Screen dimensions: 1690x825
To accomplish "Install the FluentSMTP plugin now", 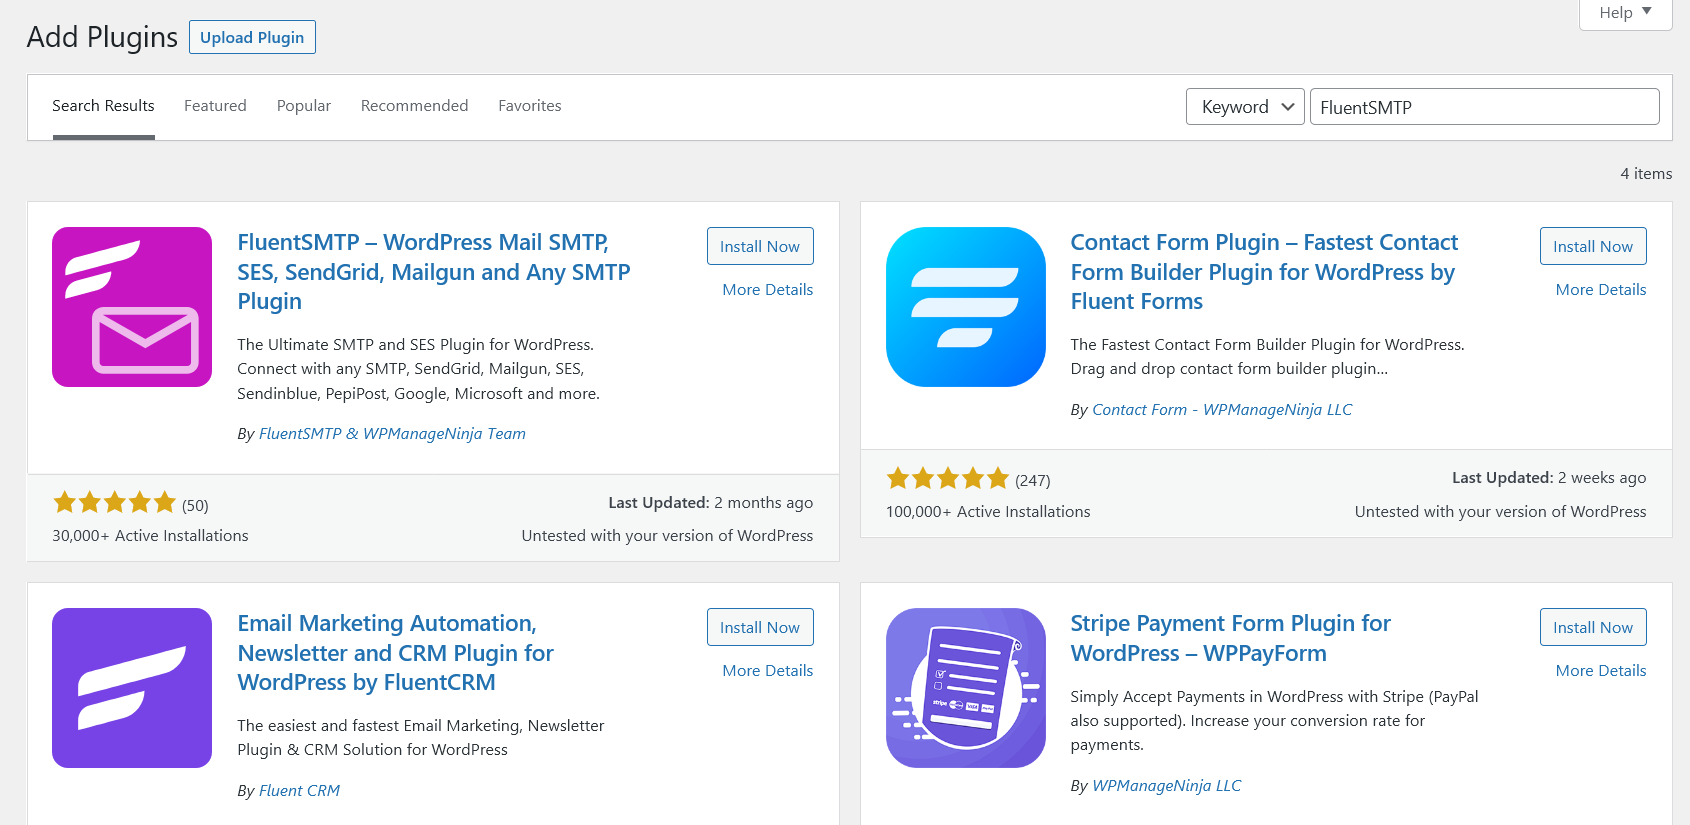I will pos(760,246).
